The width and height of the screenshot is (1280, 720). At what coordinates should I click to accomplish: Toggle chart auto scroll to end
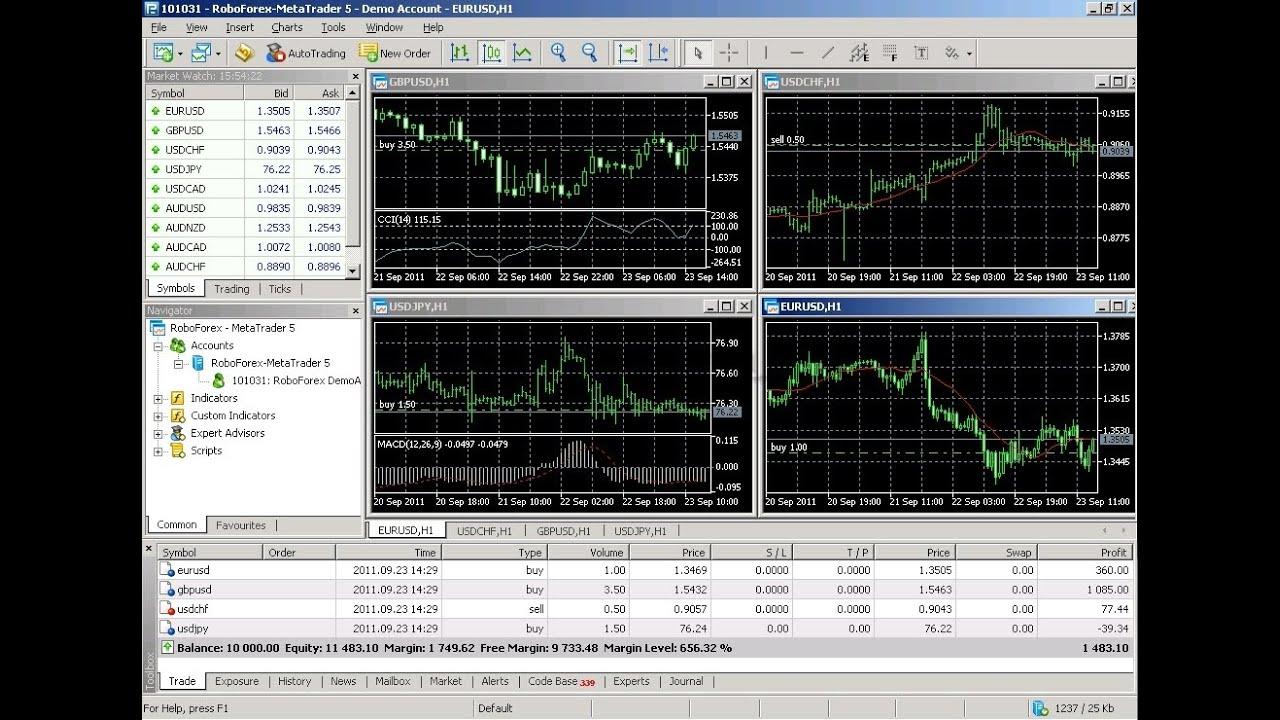(627, 53)
